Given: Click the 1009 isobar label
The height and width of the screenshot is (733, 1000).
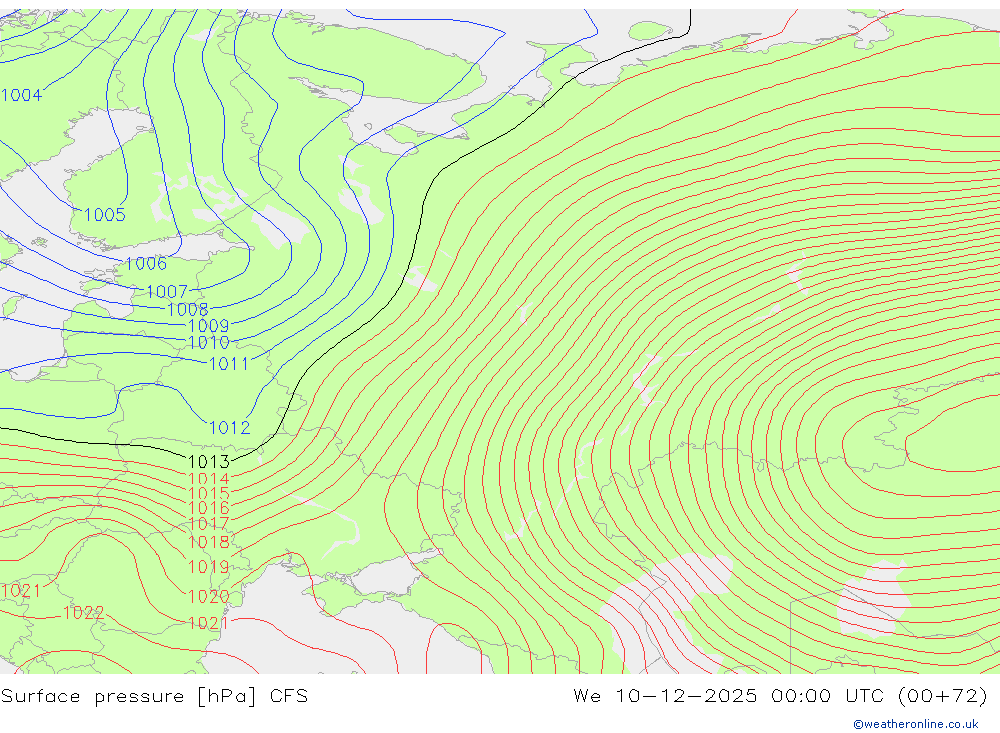Looking at the screenshot, I should tap(209, 325).
